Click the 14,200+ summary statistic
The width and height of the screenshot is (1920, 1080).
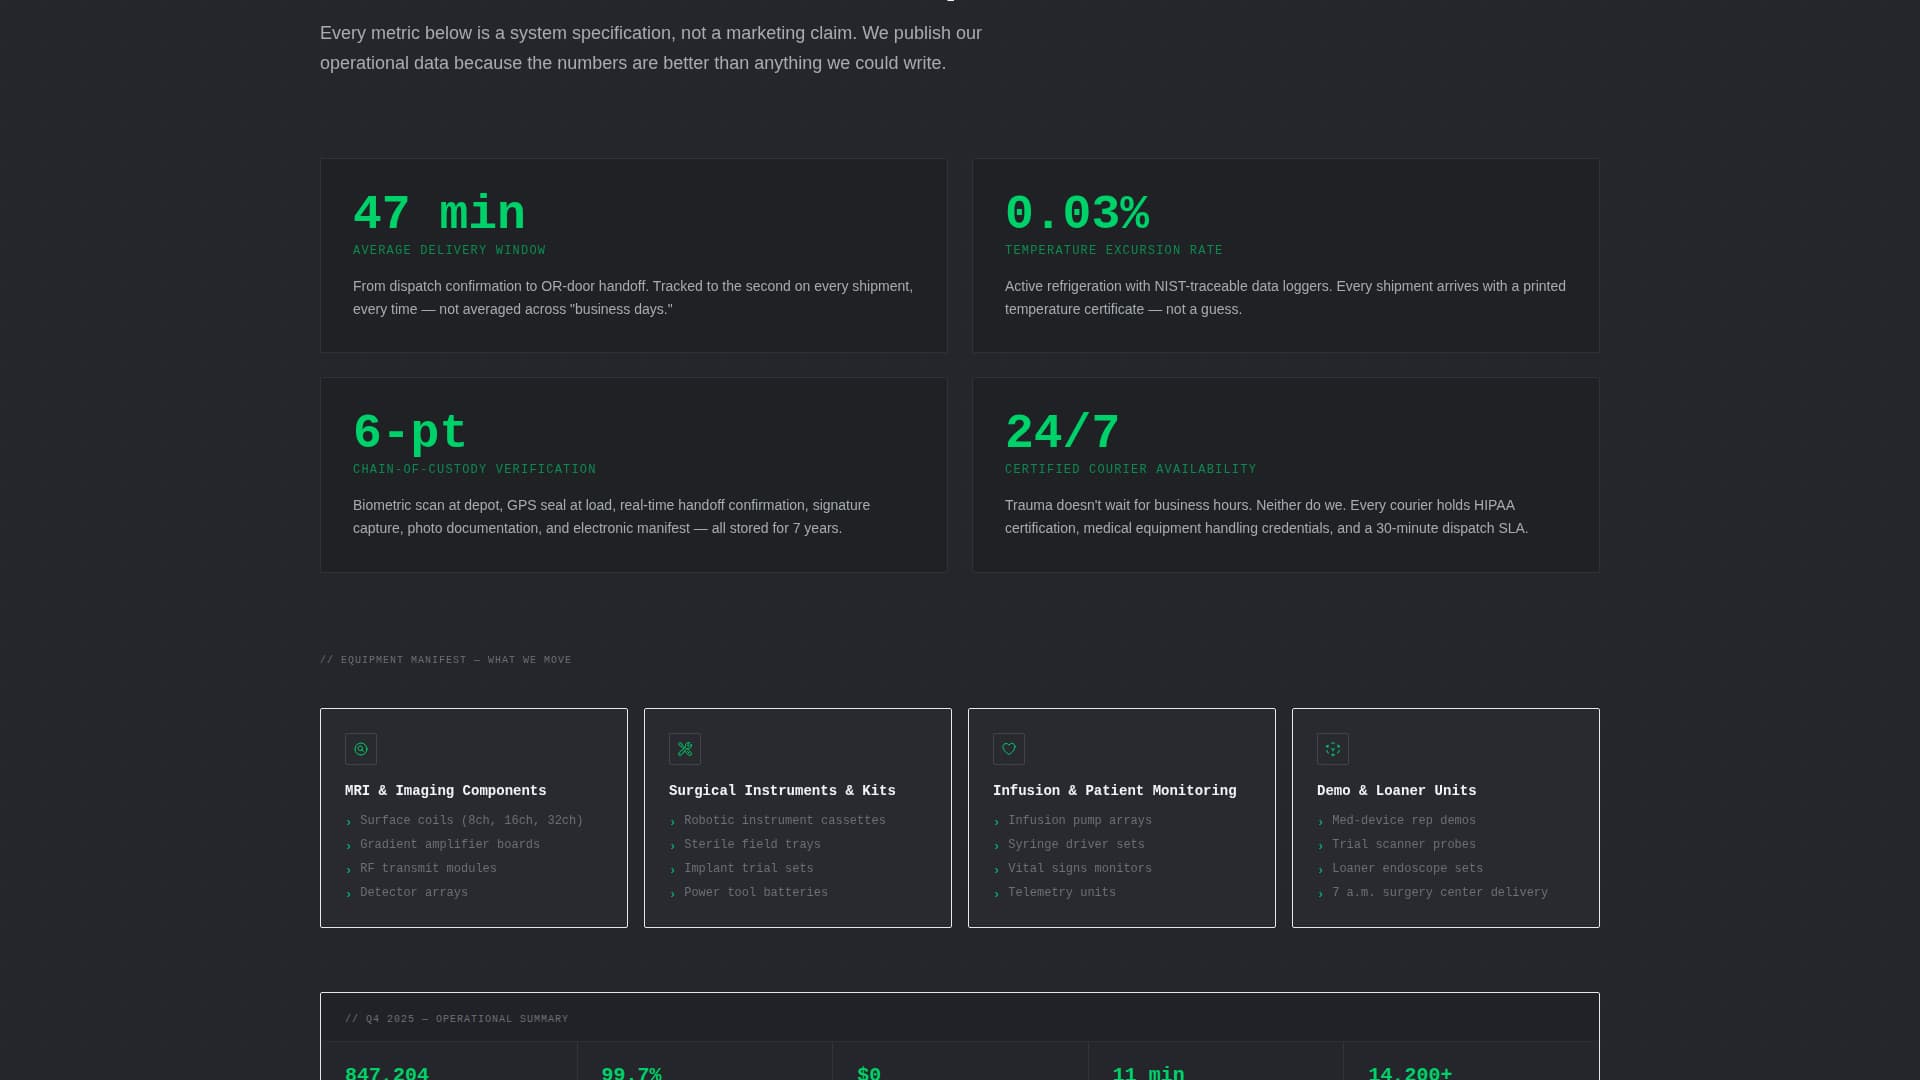pyautogui.click(x=1410, y=1073)
